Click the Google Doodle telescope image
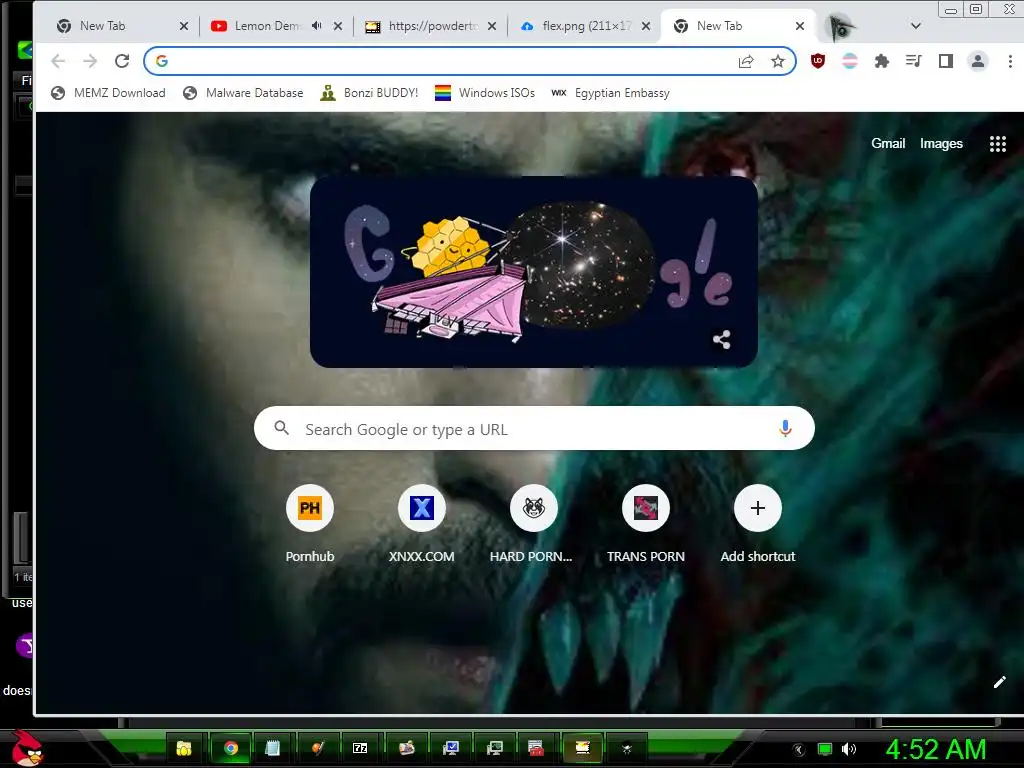 534,272
